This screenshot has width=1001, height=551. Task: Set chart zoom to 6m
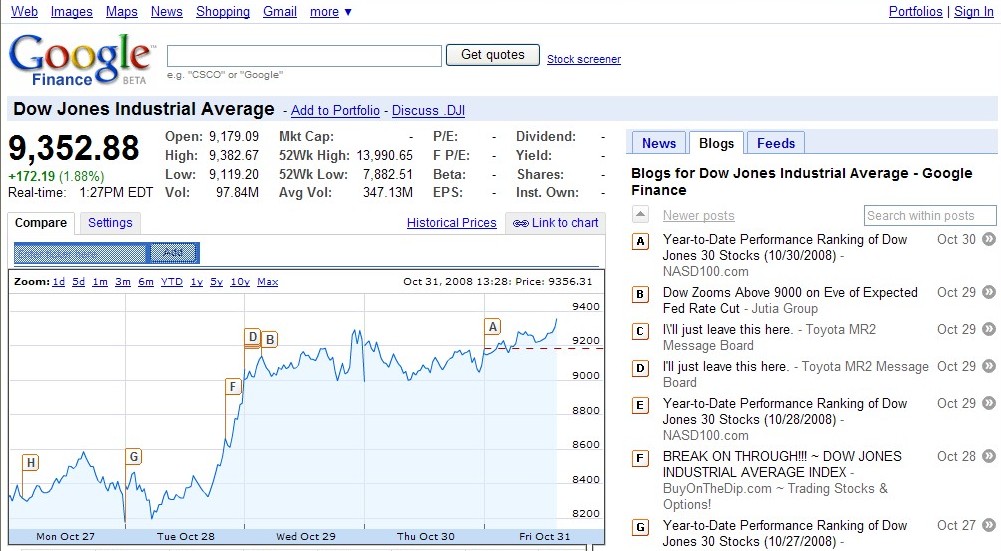146,282
